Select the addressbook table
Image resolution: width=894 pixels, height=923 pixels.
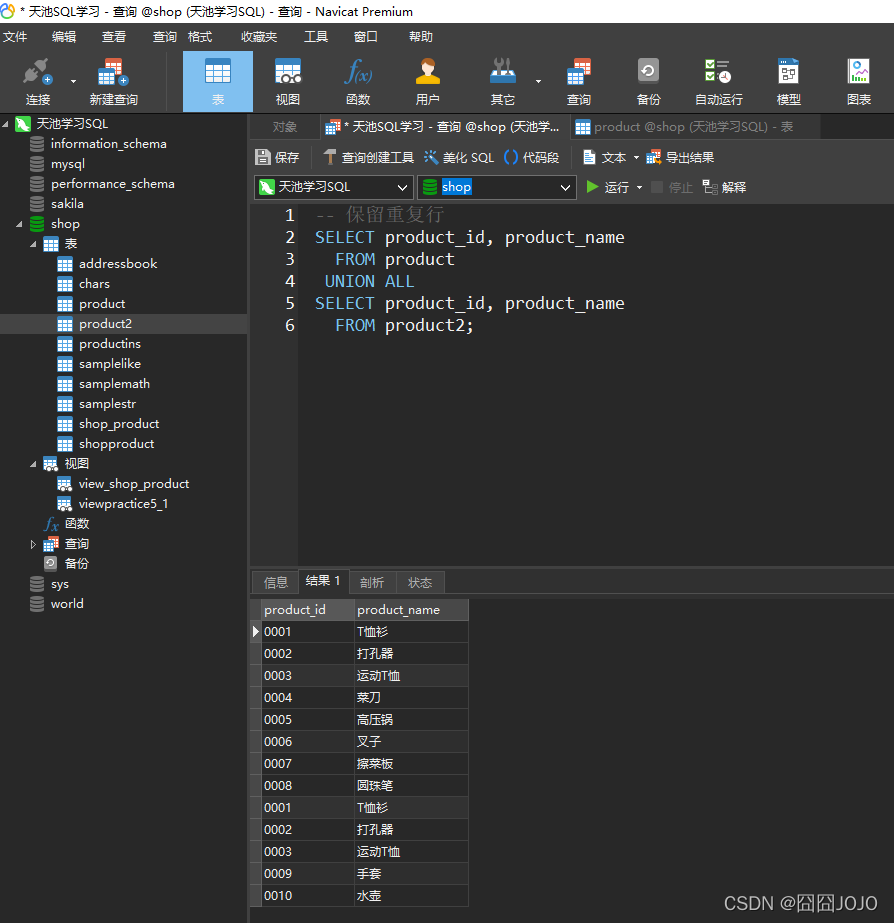(118, 264)
